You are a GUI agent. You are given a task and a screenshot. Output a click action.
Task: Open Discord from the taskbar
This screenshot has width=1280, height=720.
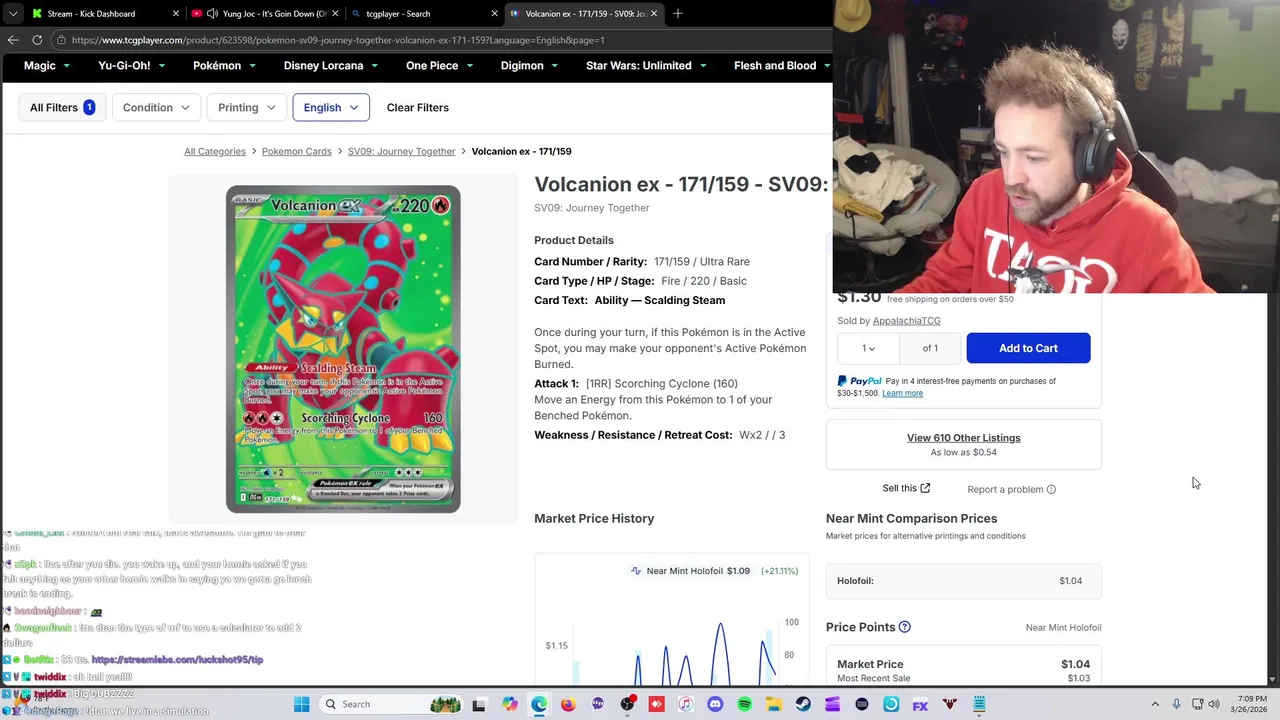(715, 704)
